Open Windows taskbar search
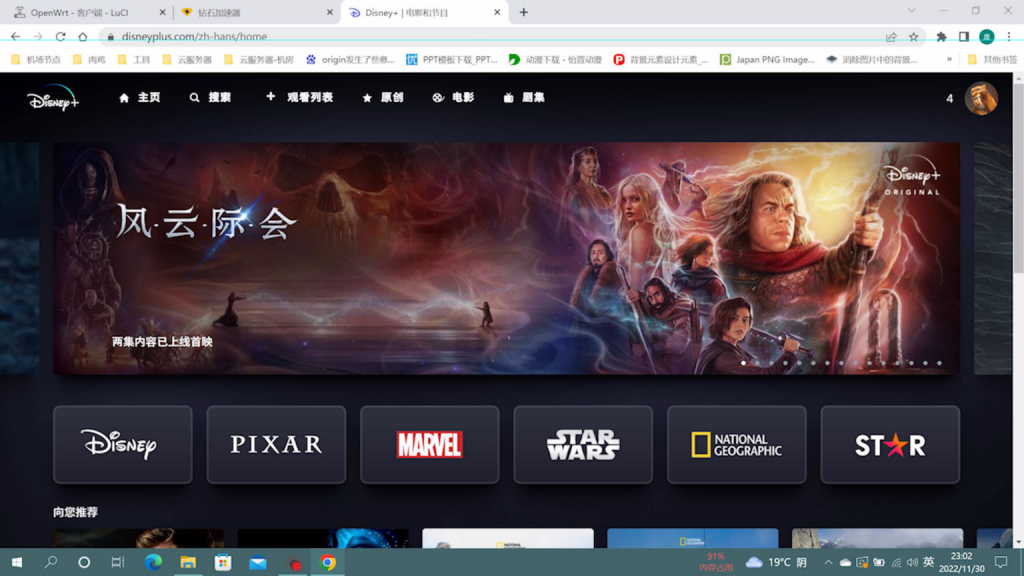The height and width of the screenshot is (576, 1024). point(50,562)
